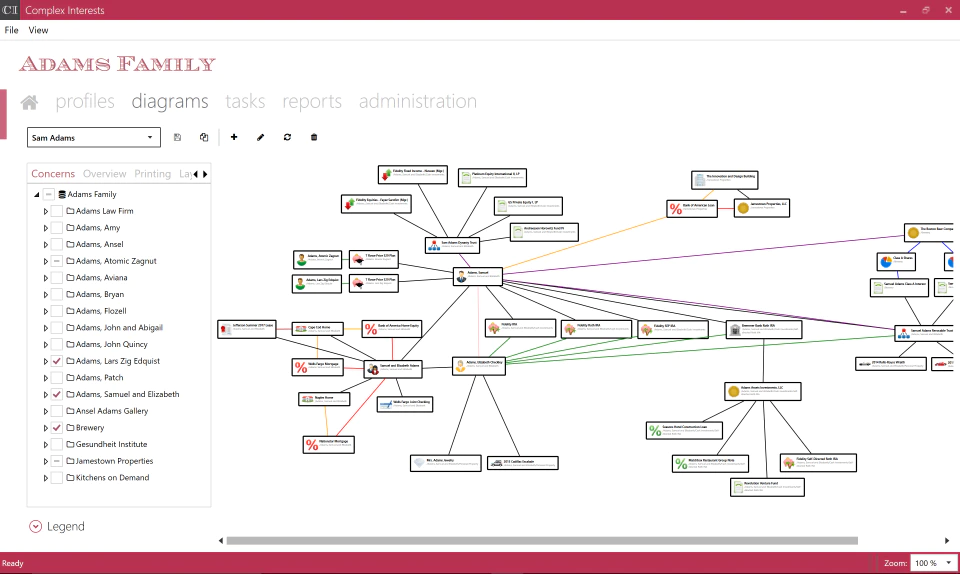
Task: Switch to the Printing tab
Action: [x=152, y=174]
